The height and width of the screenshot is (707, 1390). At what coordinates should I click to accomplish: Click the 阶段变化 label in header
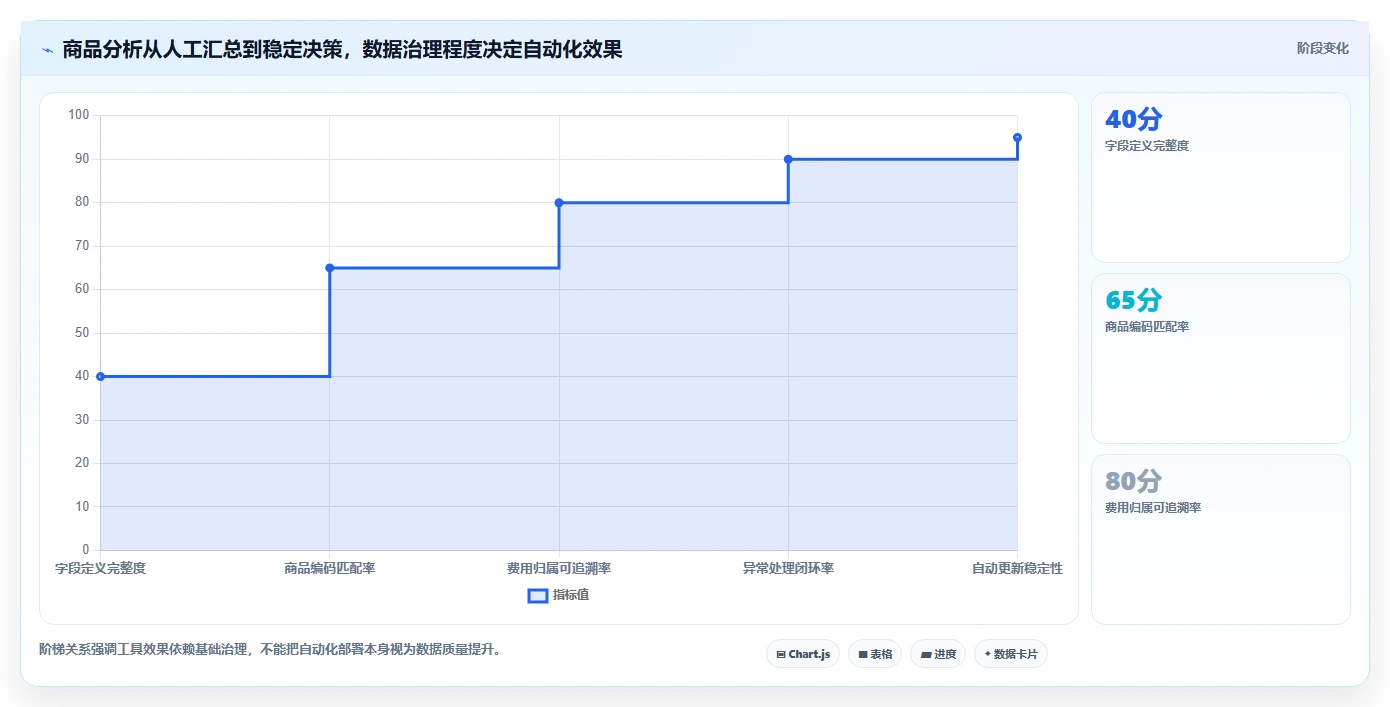coord(1322,48)
